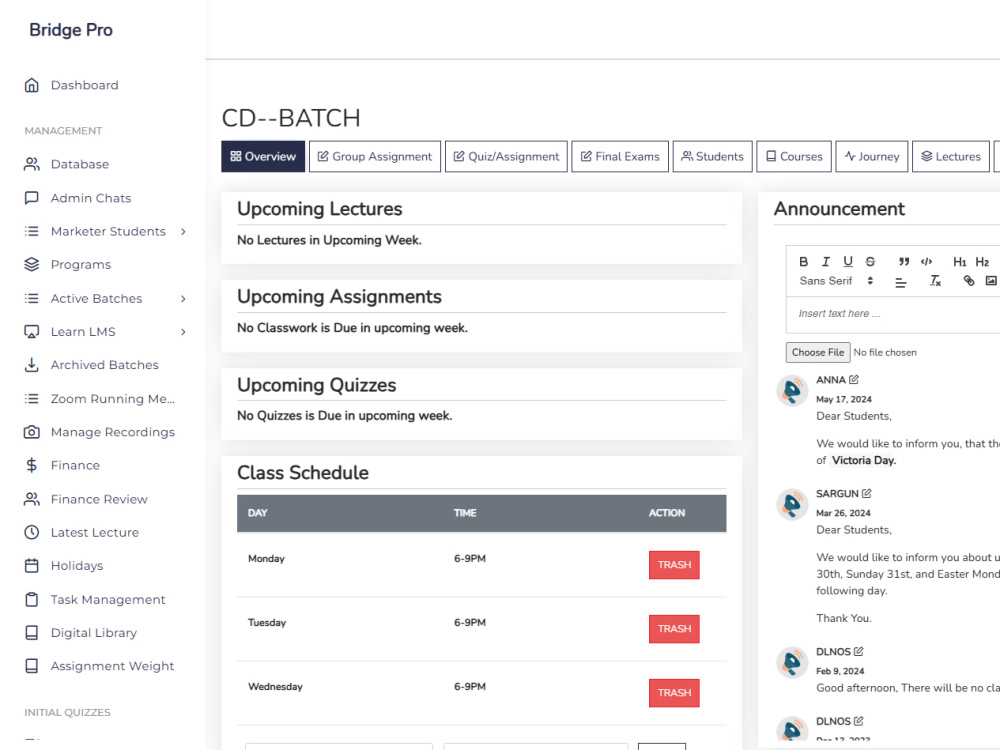
Task: Toggle bold formatting in announcement editor
Action: pos(804,261)
